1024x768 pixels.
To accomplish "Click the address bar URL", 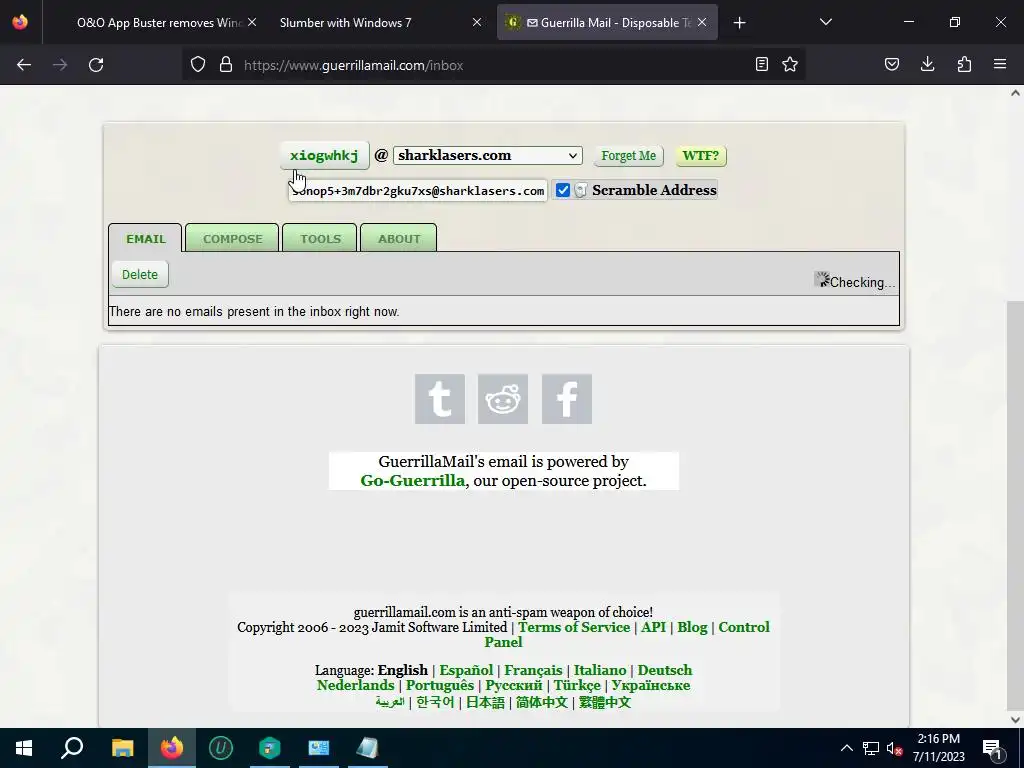I will click(353, 65).
